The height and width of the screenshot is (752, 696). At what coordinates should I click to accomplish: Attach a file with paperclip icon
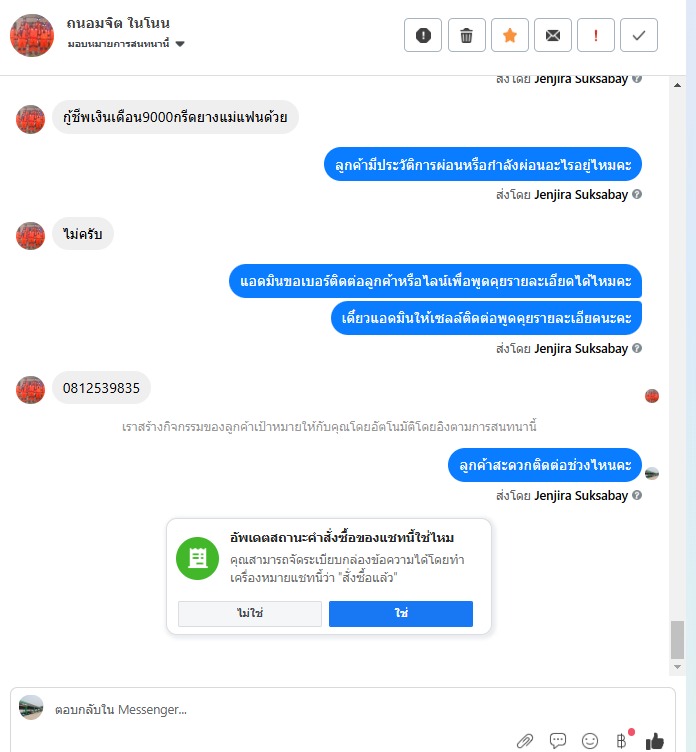(525, 740)
